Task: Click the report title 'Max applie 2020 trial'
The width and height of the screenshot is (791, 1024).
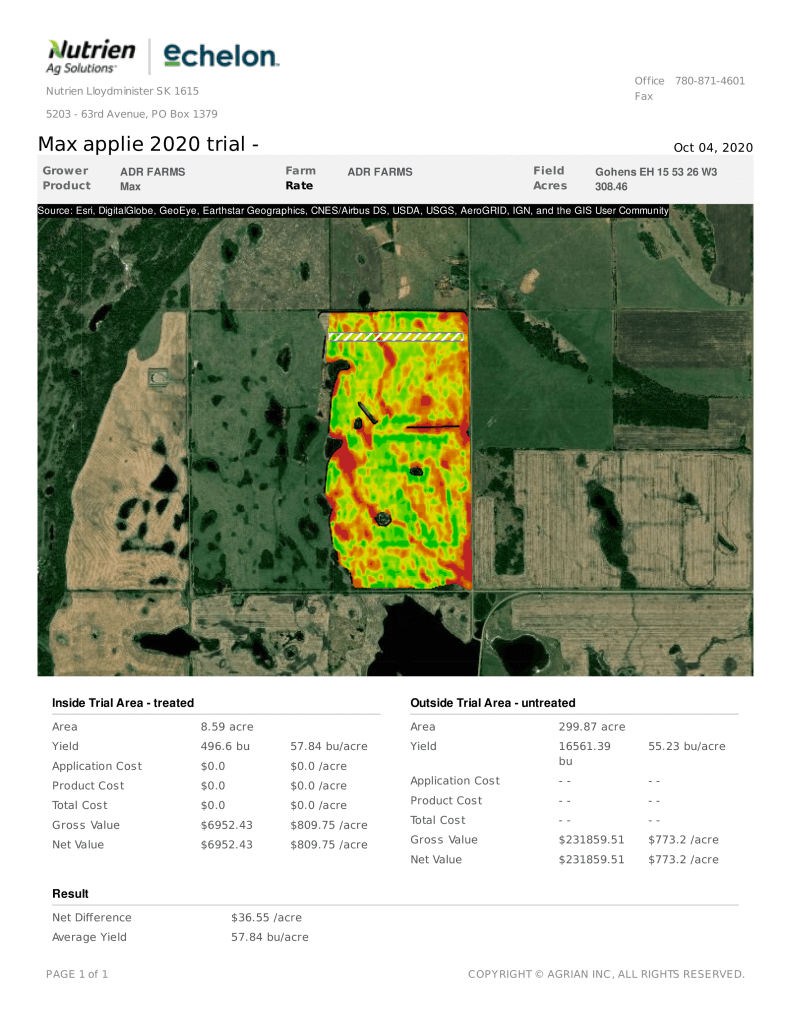Action: pyautogui.click(x=148, y=144)
